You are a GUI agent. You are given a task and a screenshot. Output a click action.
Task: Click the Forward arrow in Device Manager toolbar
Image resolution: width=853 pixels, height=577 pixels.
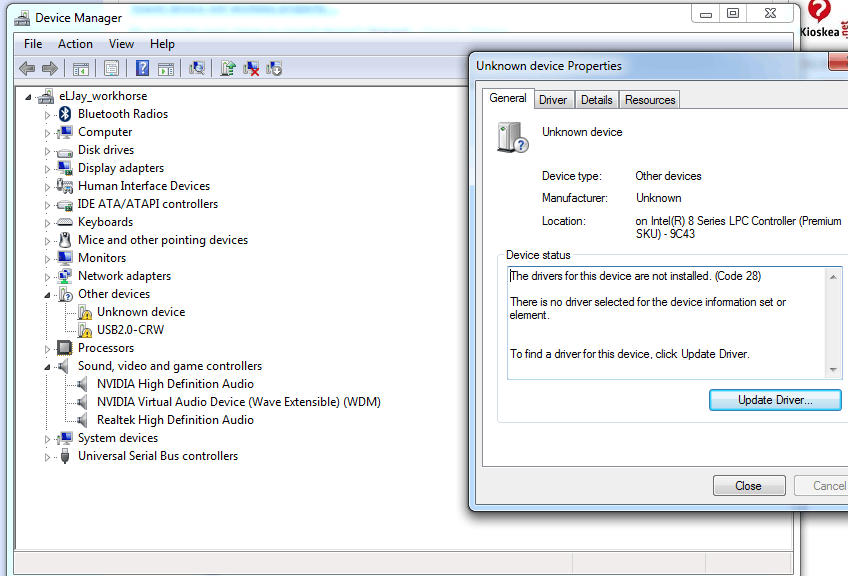(x=50, y=69)
